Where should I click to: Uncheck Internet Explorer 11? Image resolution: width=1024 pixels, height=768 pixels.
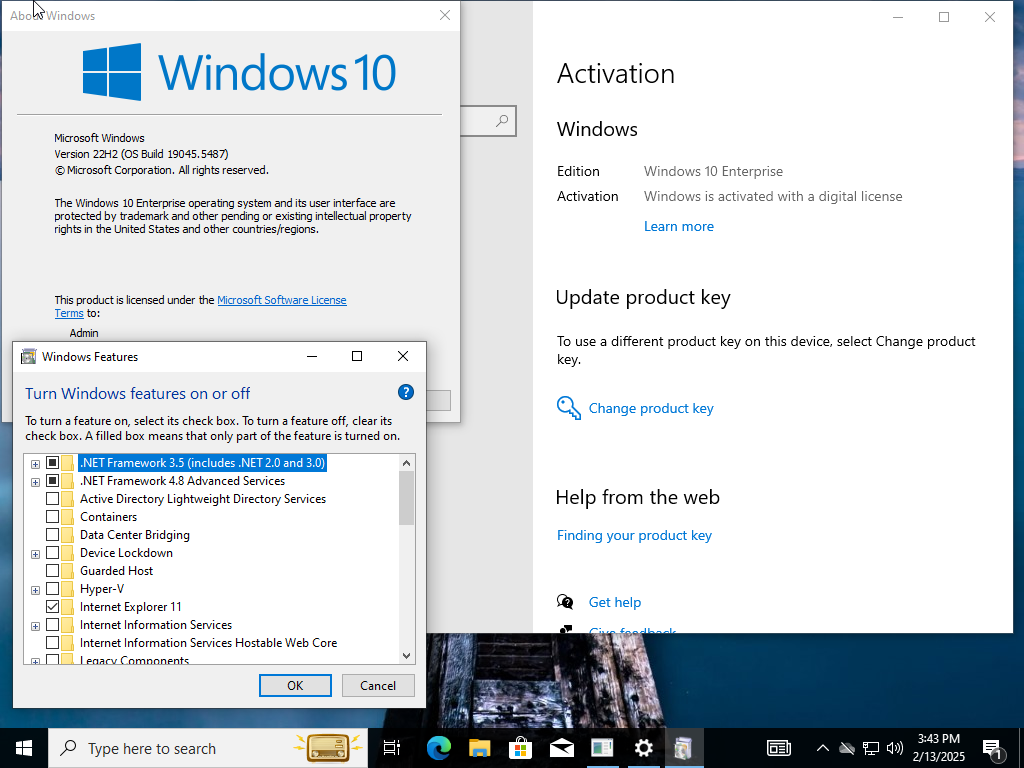[x=52, y=607]
